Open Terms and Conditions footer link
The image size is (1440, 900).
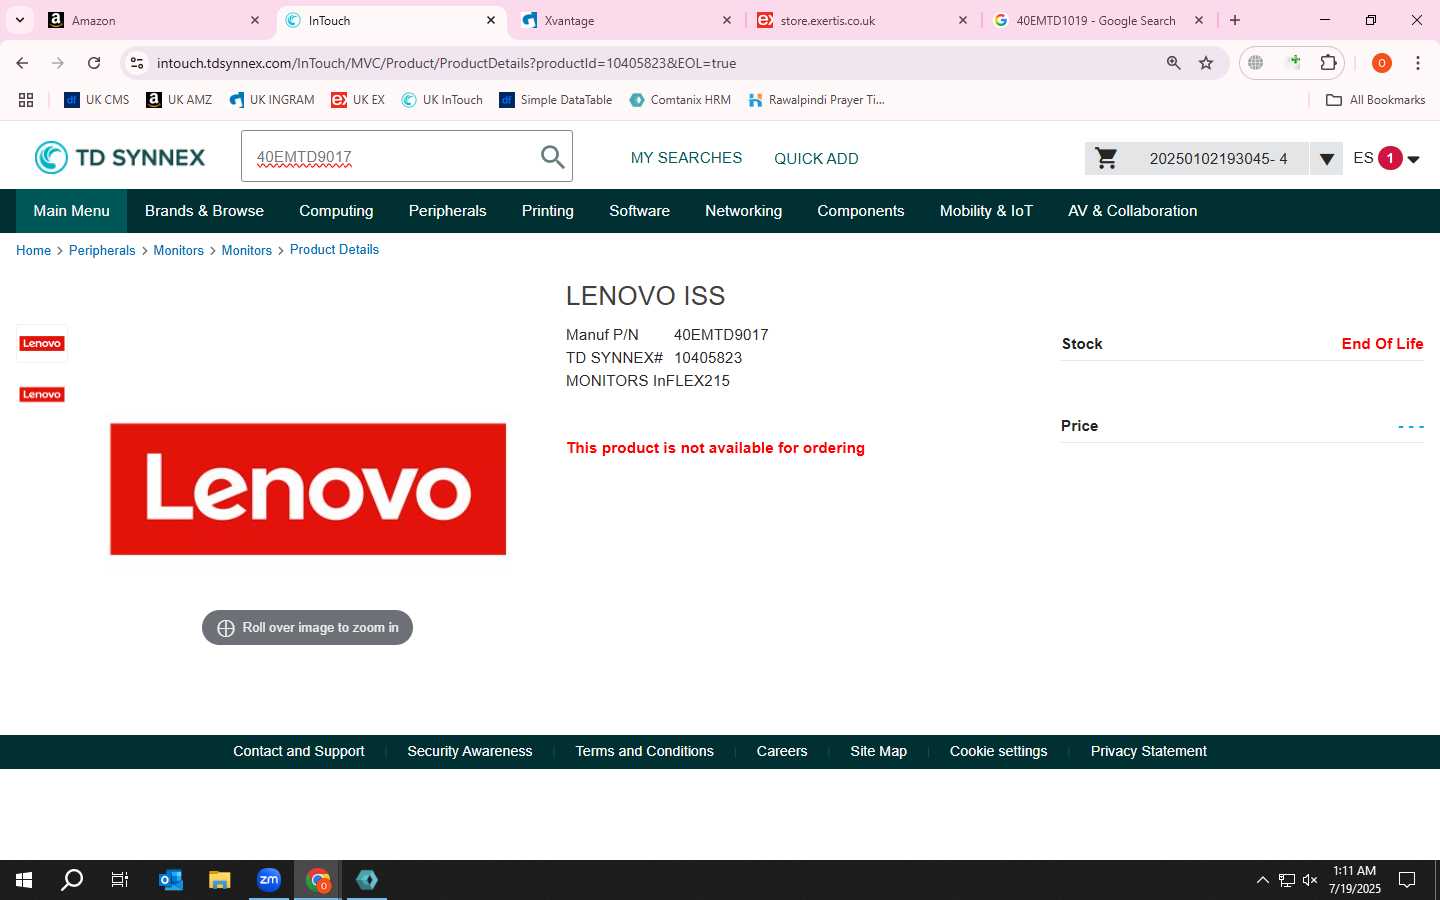[644, 751]
